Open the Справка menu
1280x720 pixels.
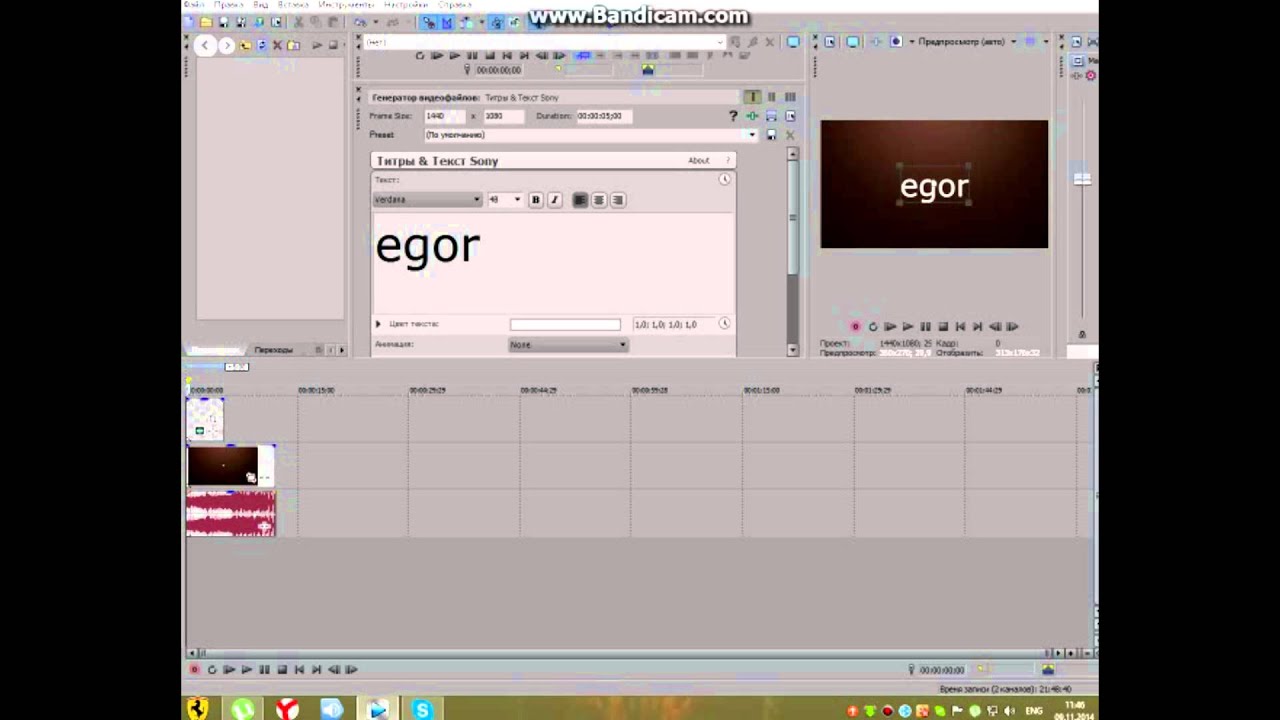click(454, 5)
